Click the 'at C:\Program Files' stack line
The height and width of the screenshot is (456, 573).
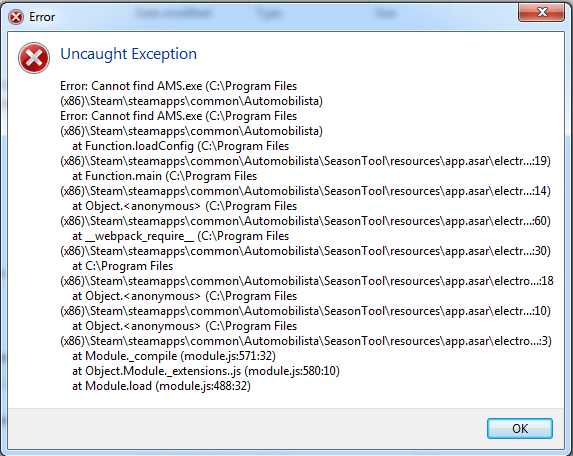click(x=122, y=266)
